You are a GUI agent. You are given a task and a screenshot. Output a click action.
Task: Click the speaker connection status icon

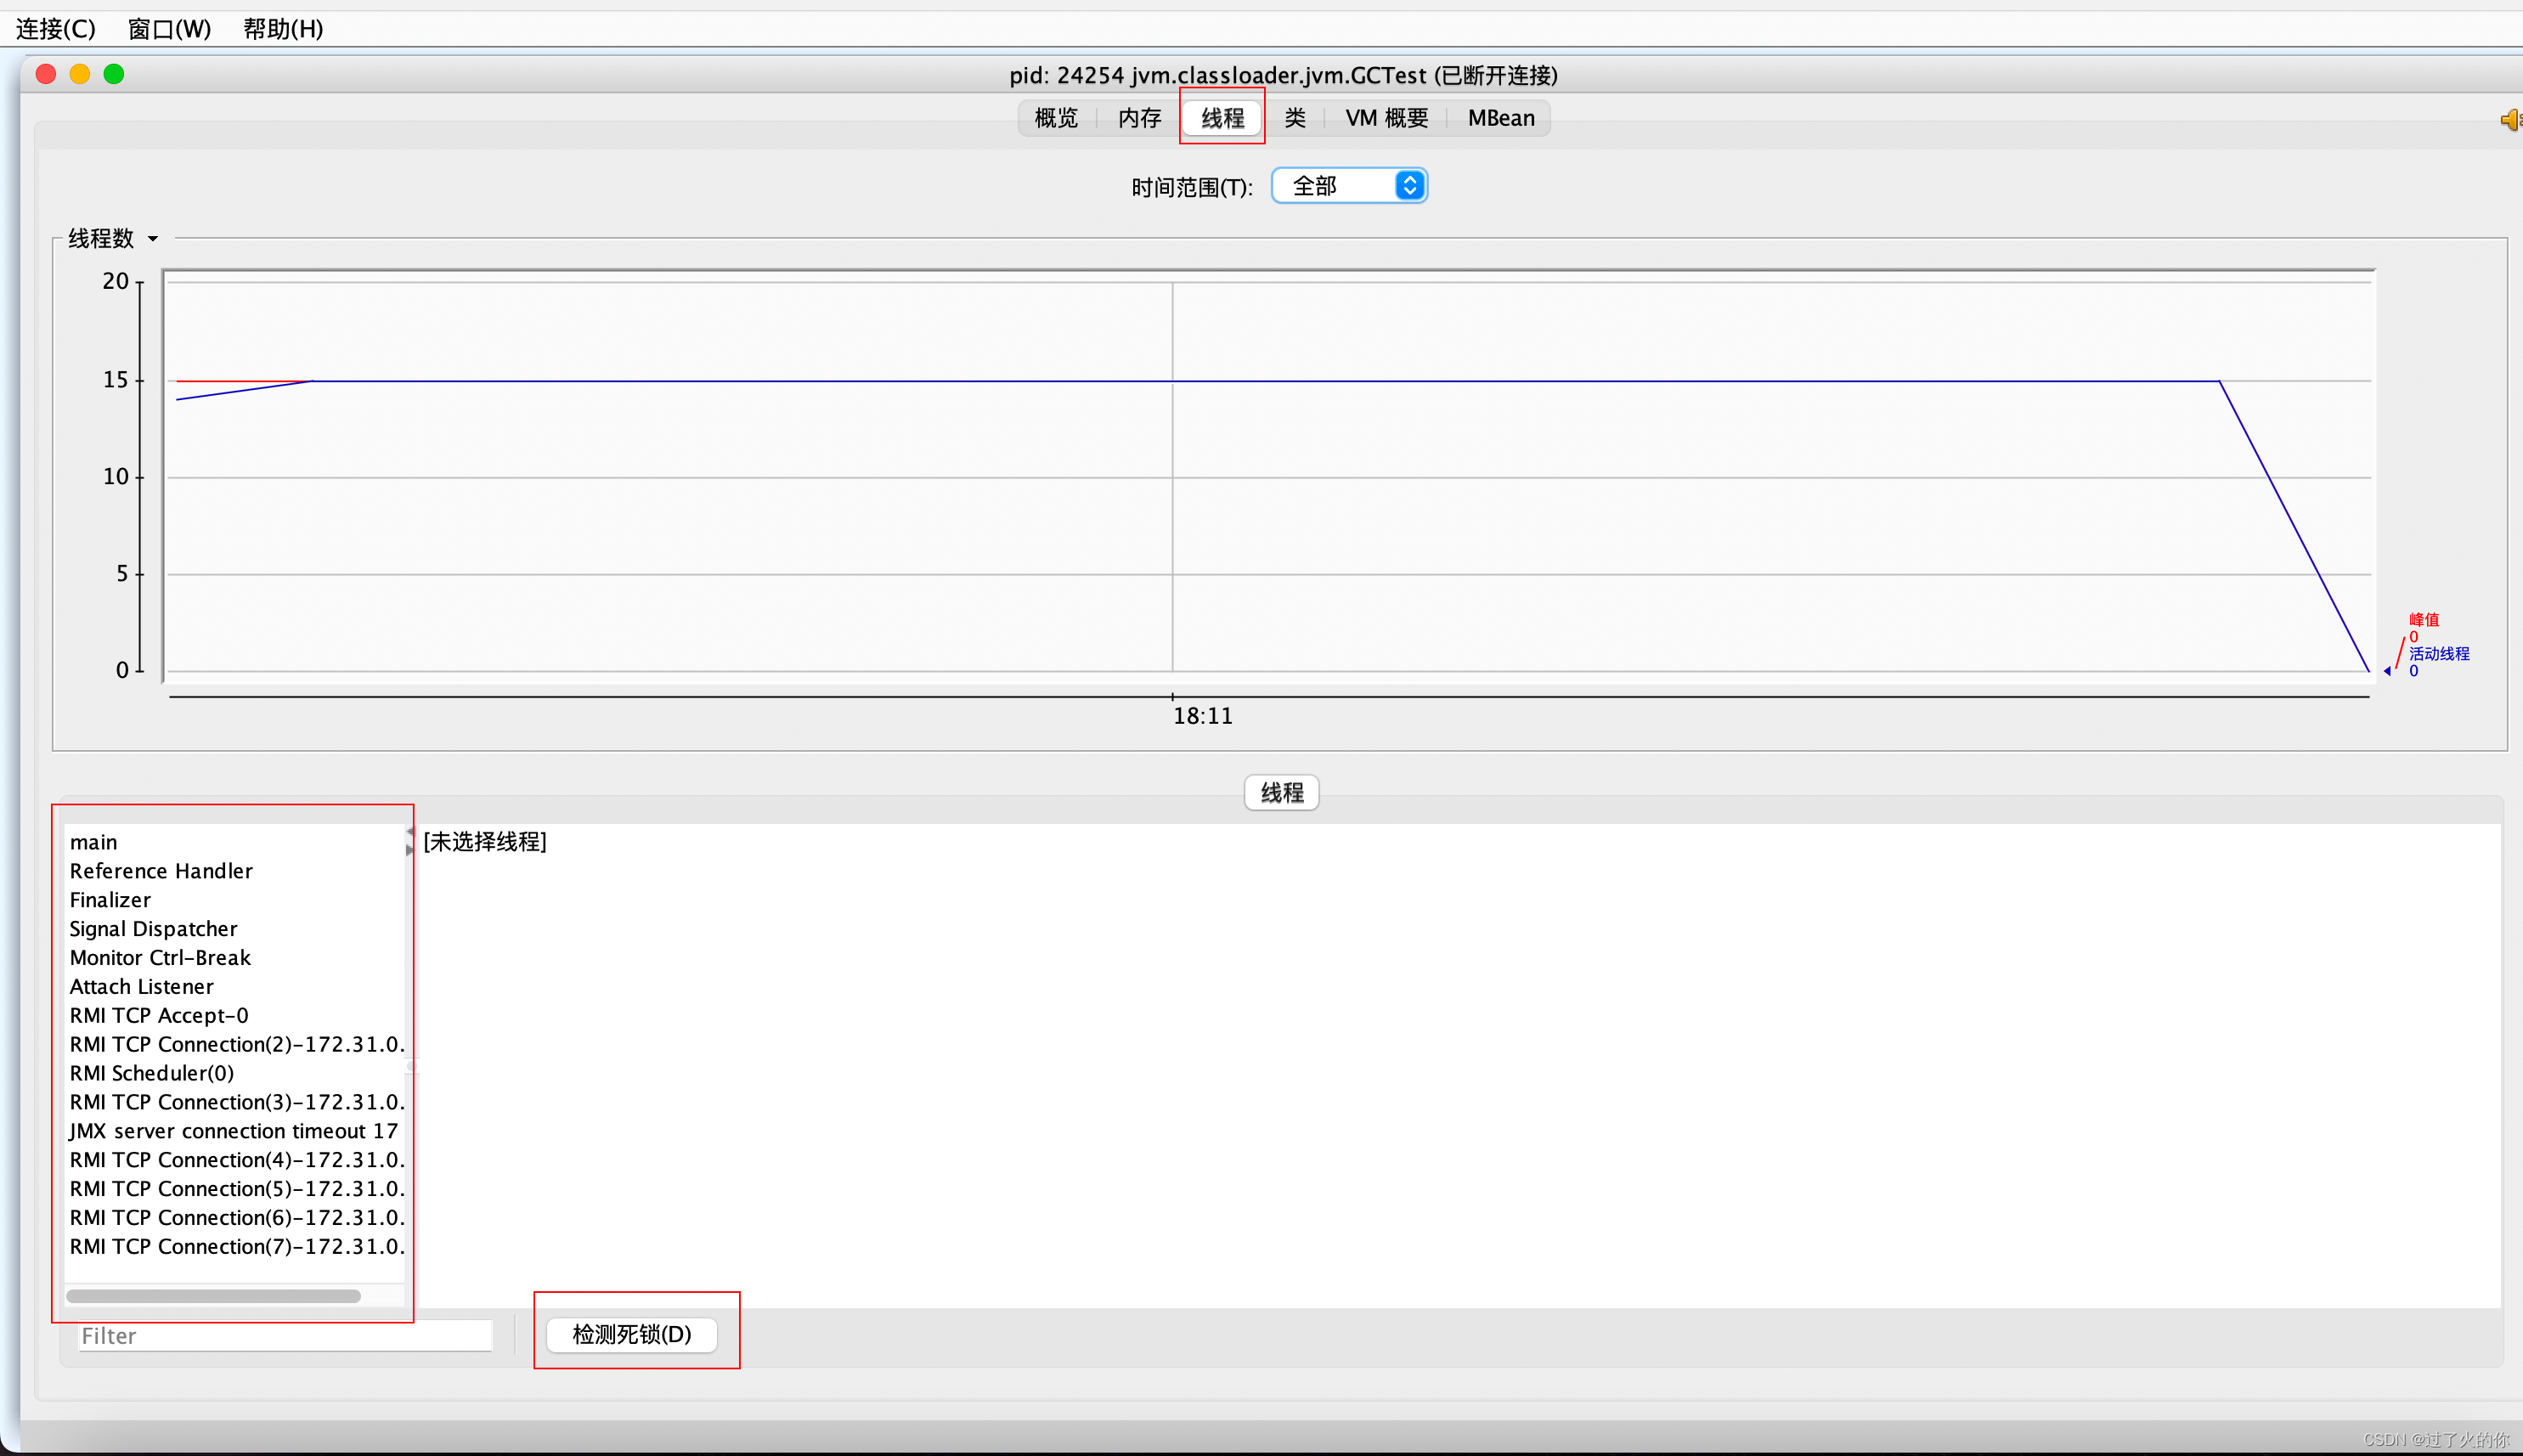click(x=2510, y=120)
